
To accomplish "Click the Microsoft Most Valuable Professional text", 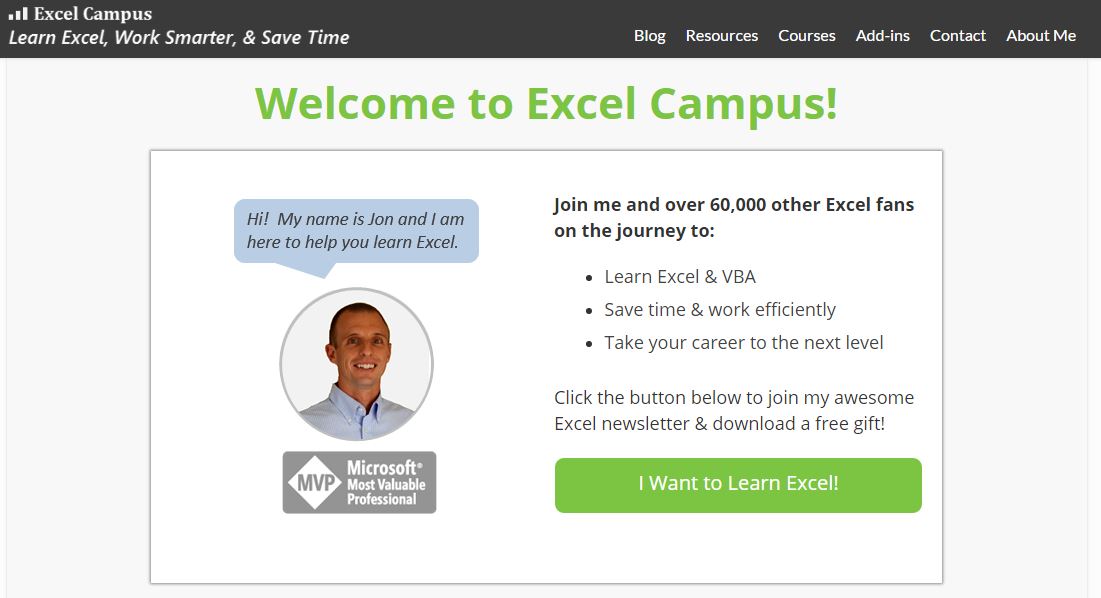I will (x=386, y=483).
